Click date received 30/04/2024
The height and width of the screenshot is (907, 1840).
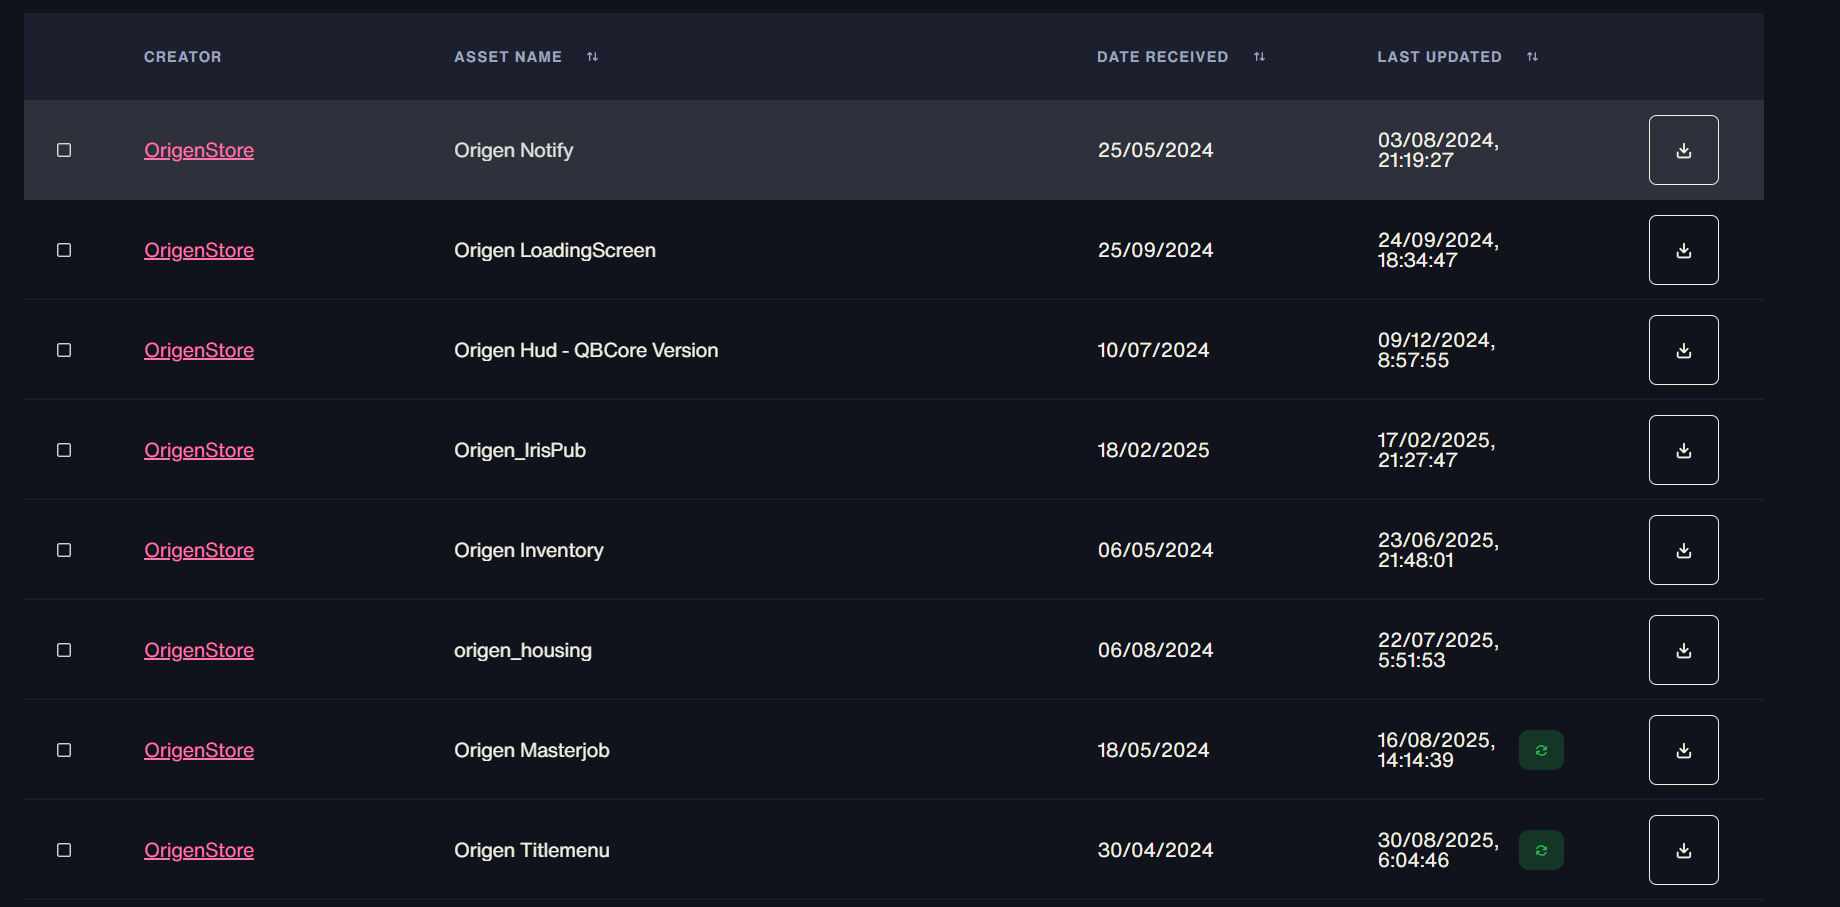click(1155, 850)
